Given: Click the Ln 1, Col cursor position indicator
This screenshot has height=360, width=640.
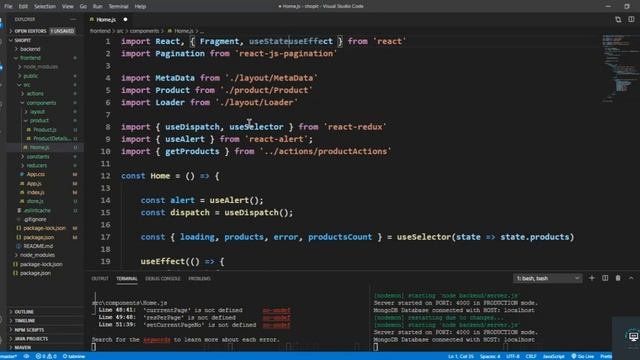Looking at the screenshot, I should click(461, 356).
